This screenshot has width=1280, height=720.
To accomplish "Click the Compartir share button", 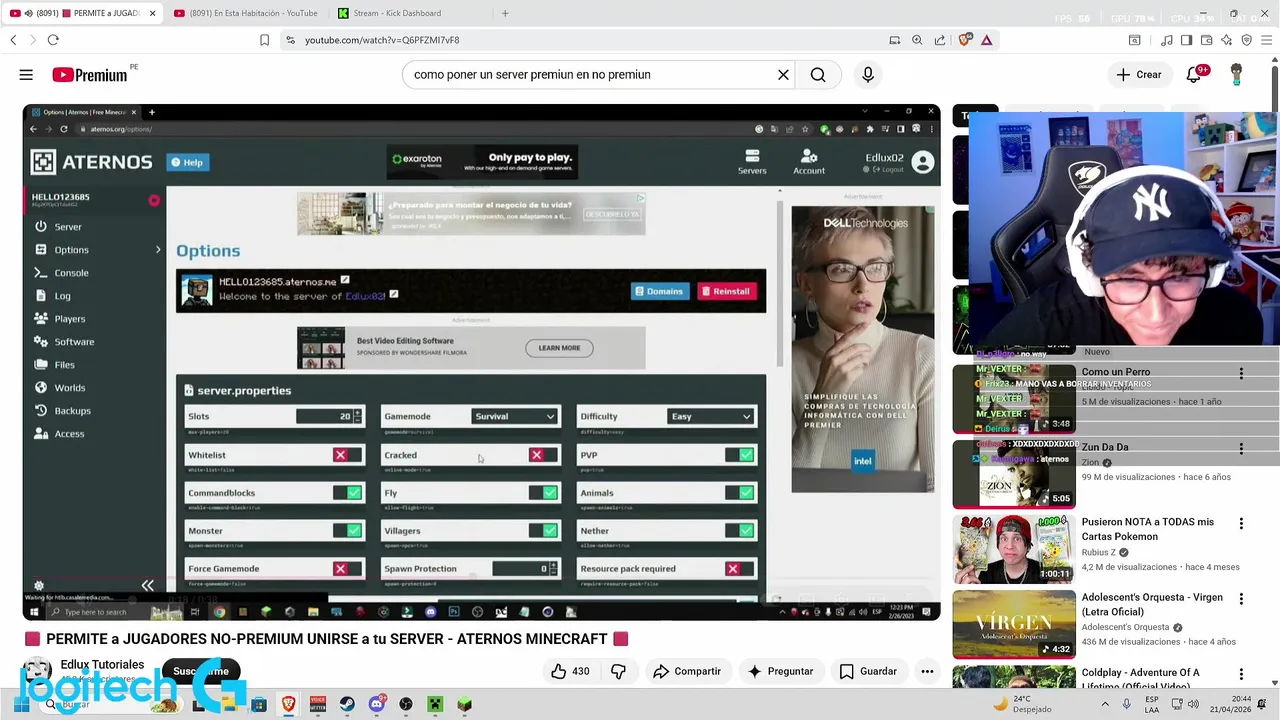I will click(x=687, y=671).
